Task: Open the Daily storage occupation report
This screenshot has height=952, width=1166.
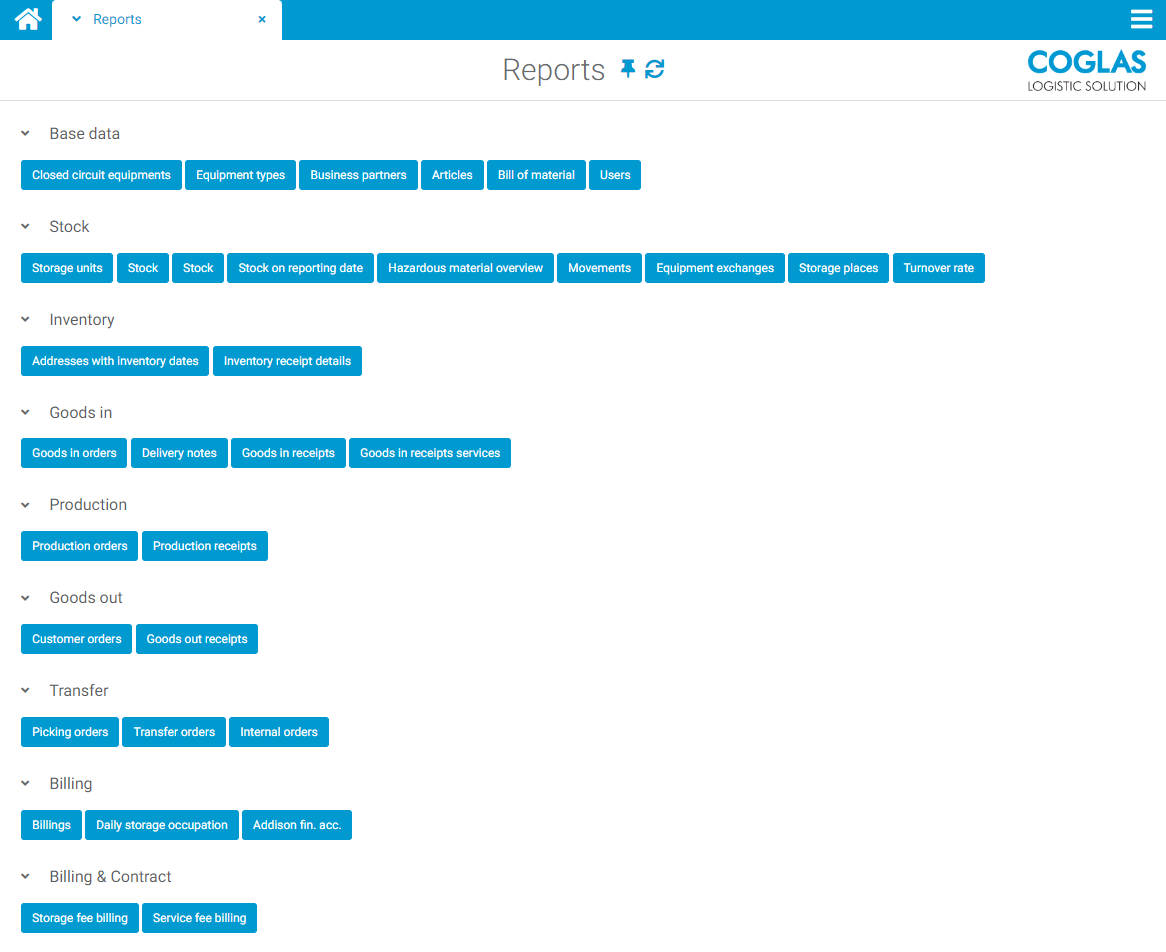Action: [161, 825]
